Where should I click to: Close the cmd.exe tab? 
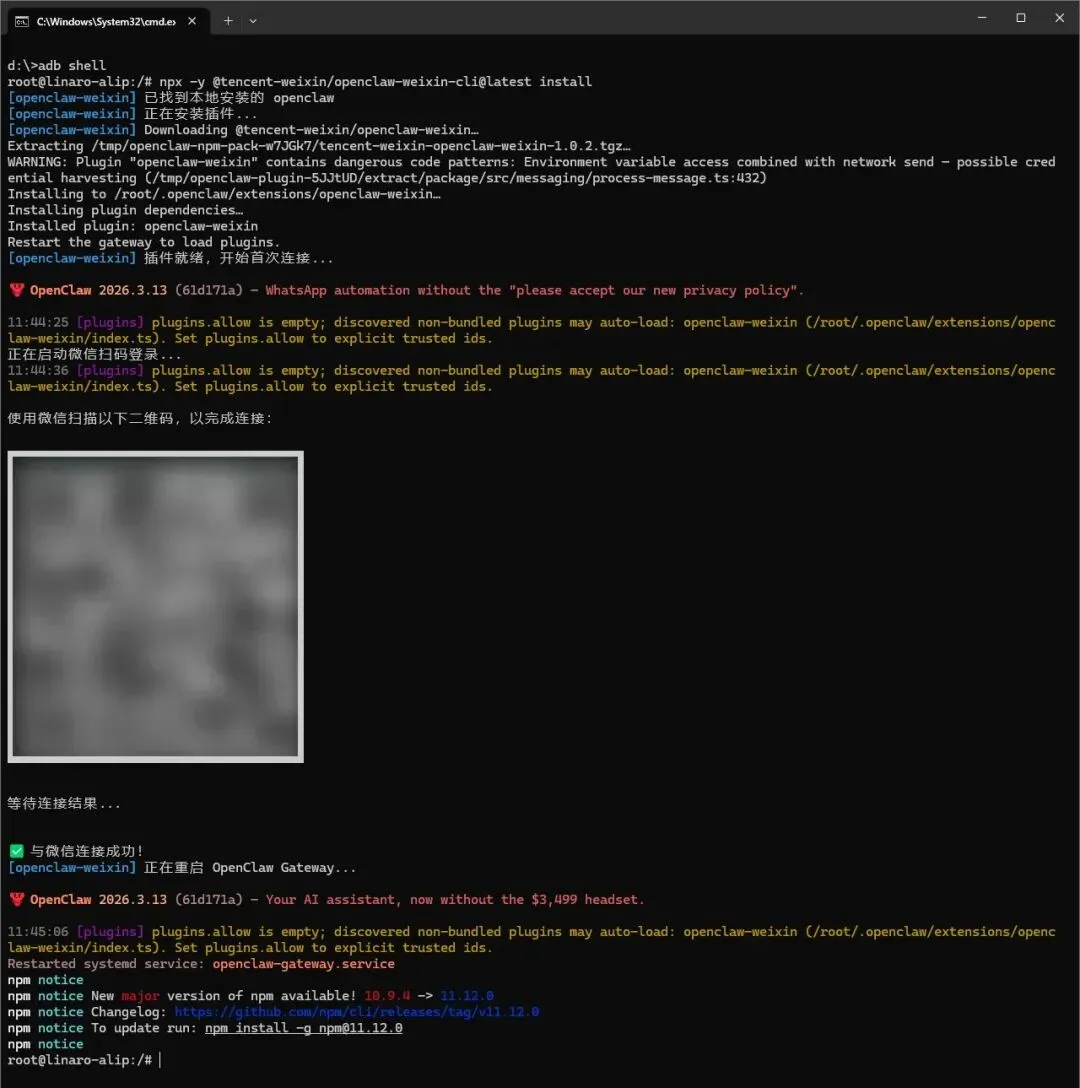pyautogui.click(x=192, y=22)
